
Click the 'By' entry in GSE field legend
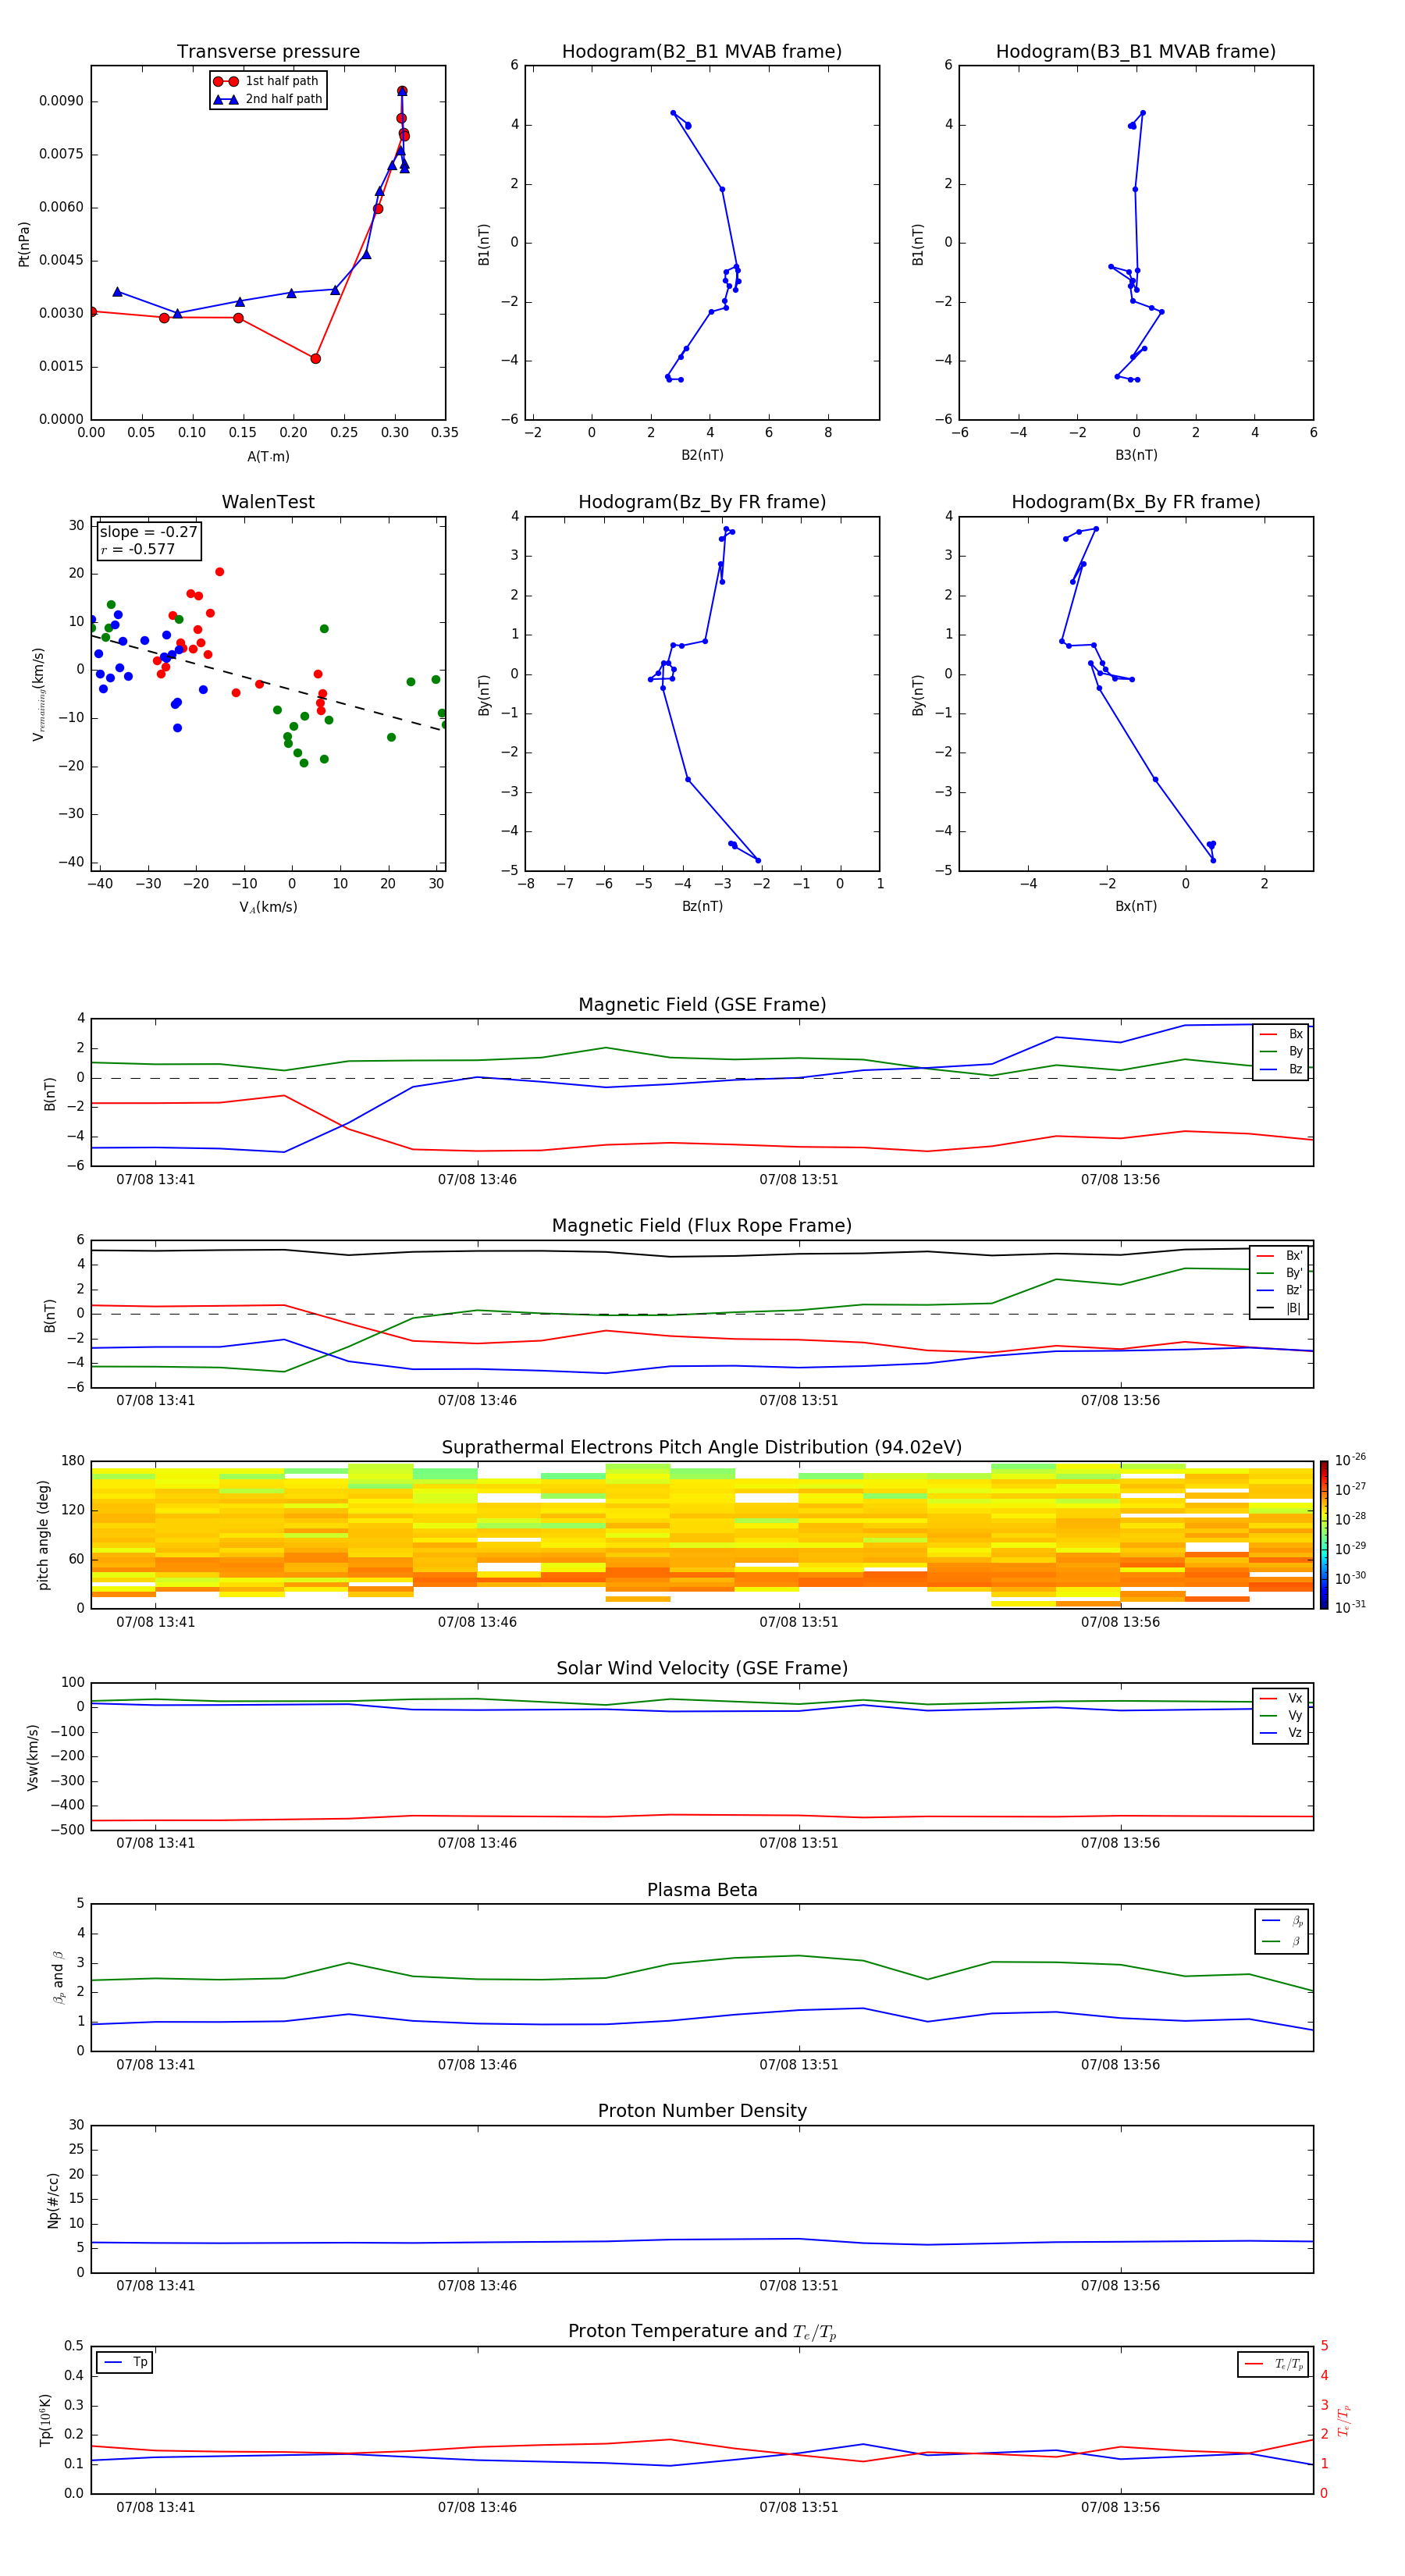[1281, 1051]
